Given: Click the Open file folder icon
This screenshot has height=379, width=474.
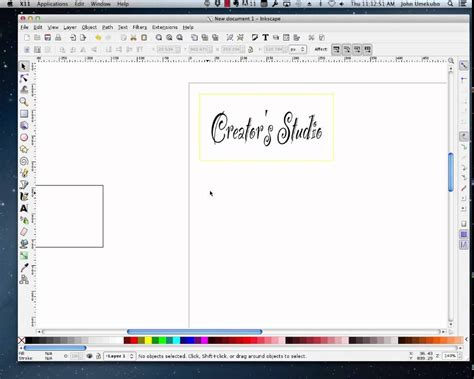Looking at the screenshot, I should (x=37, y=38).
